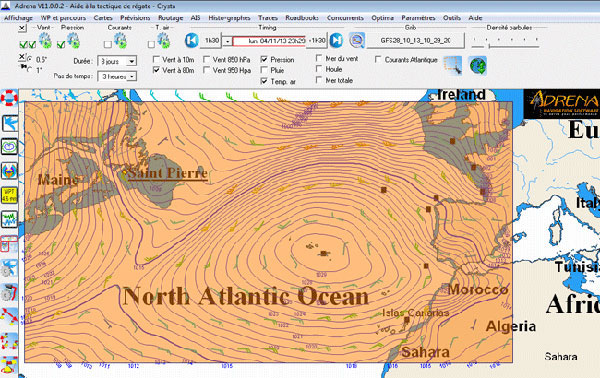This screenshot has height=378, width=600.
Task: Uncheck the Pression data checkbox
Action: [x=264, y=60]
